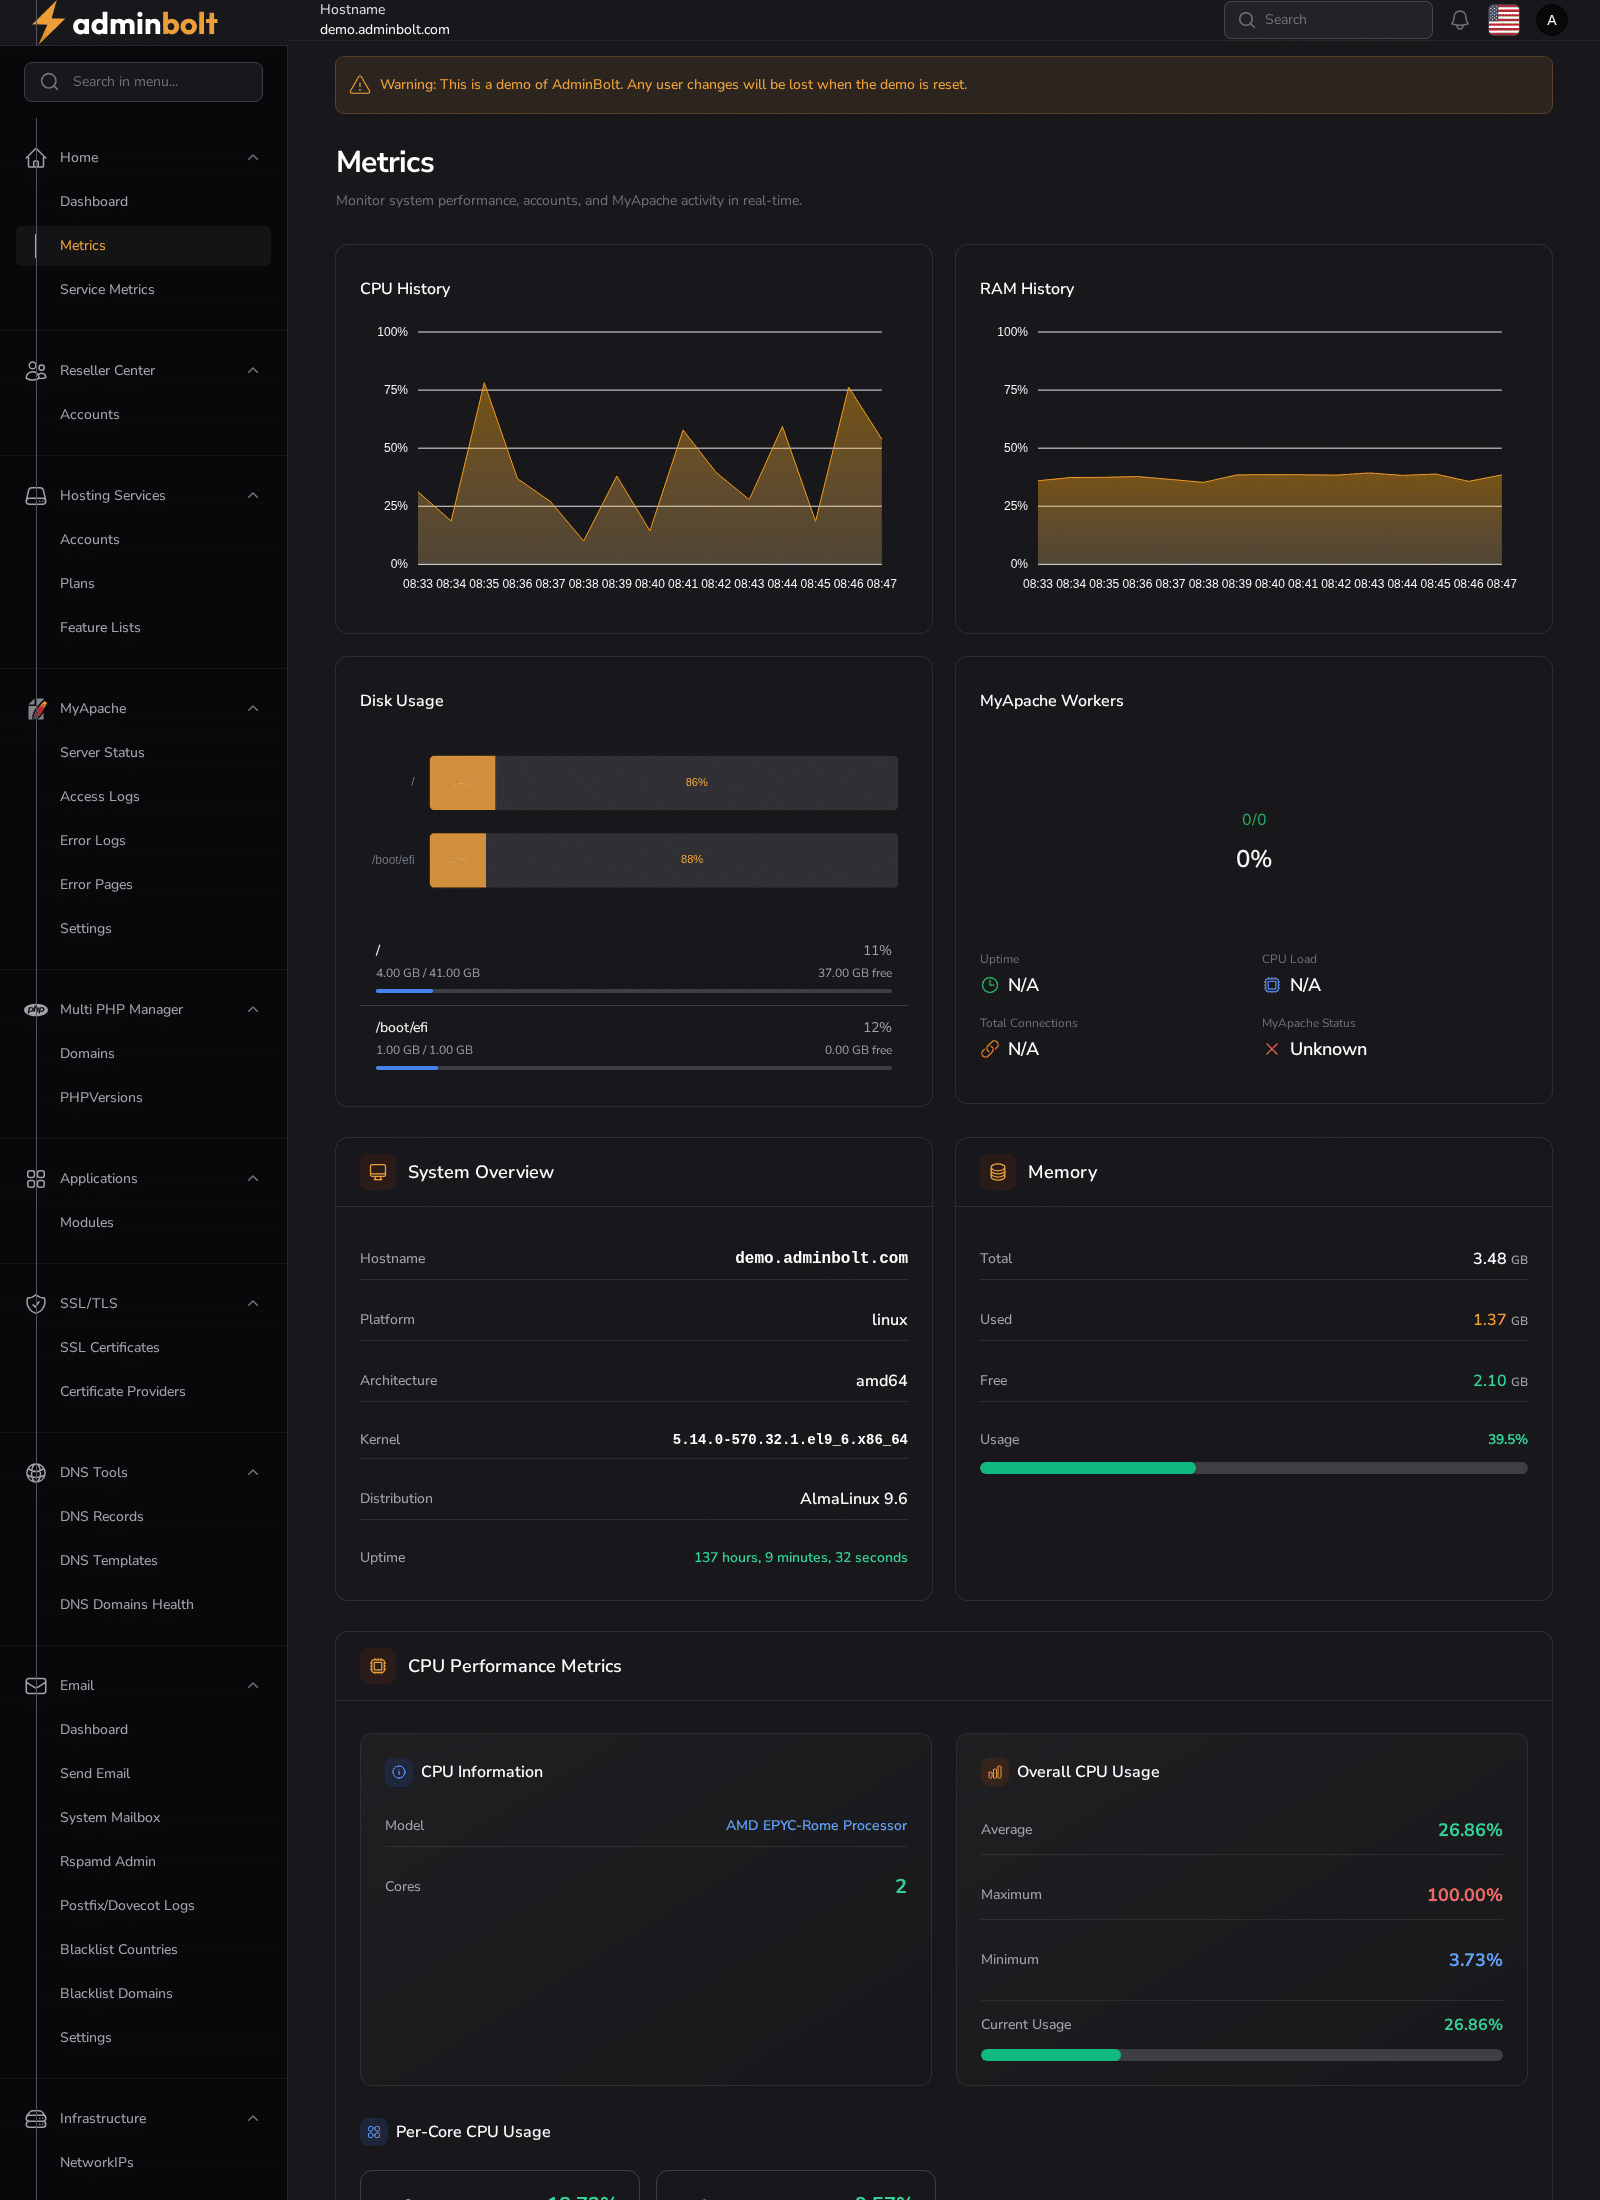Click the CPU Information info icon
Image resolution: width=1600 pixels, height=2200 pixels.
(x=399, y=1772)
